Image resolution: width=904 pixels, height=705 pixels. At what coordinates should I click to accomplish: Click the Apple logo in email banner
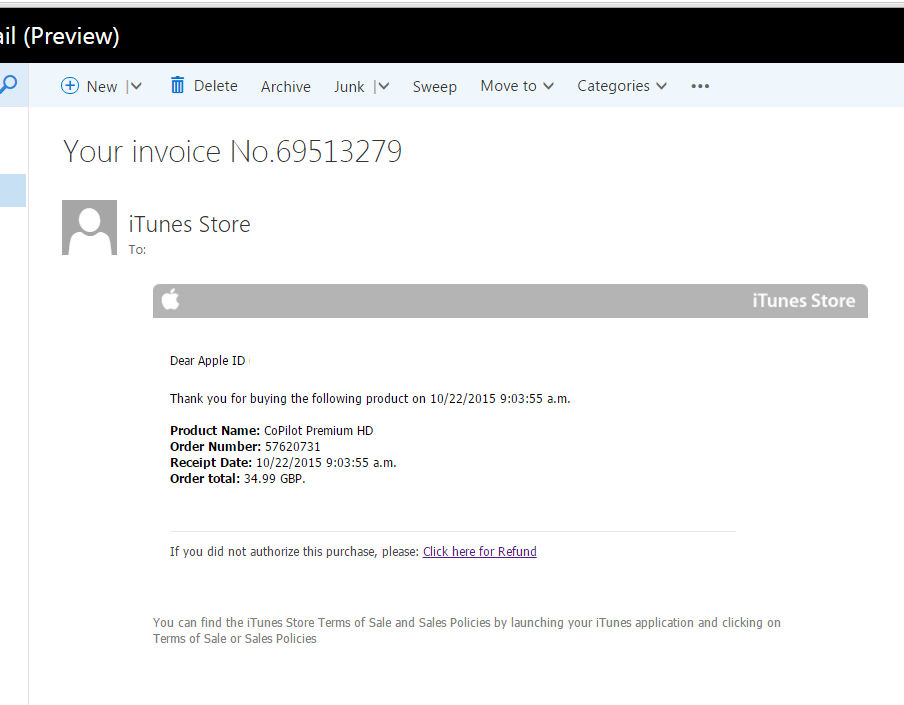[171, 300]
